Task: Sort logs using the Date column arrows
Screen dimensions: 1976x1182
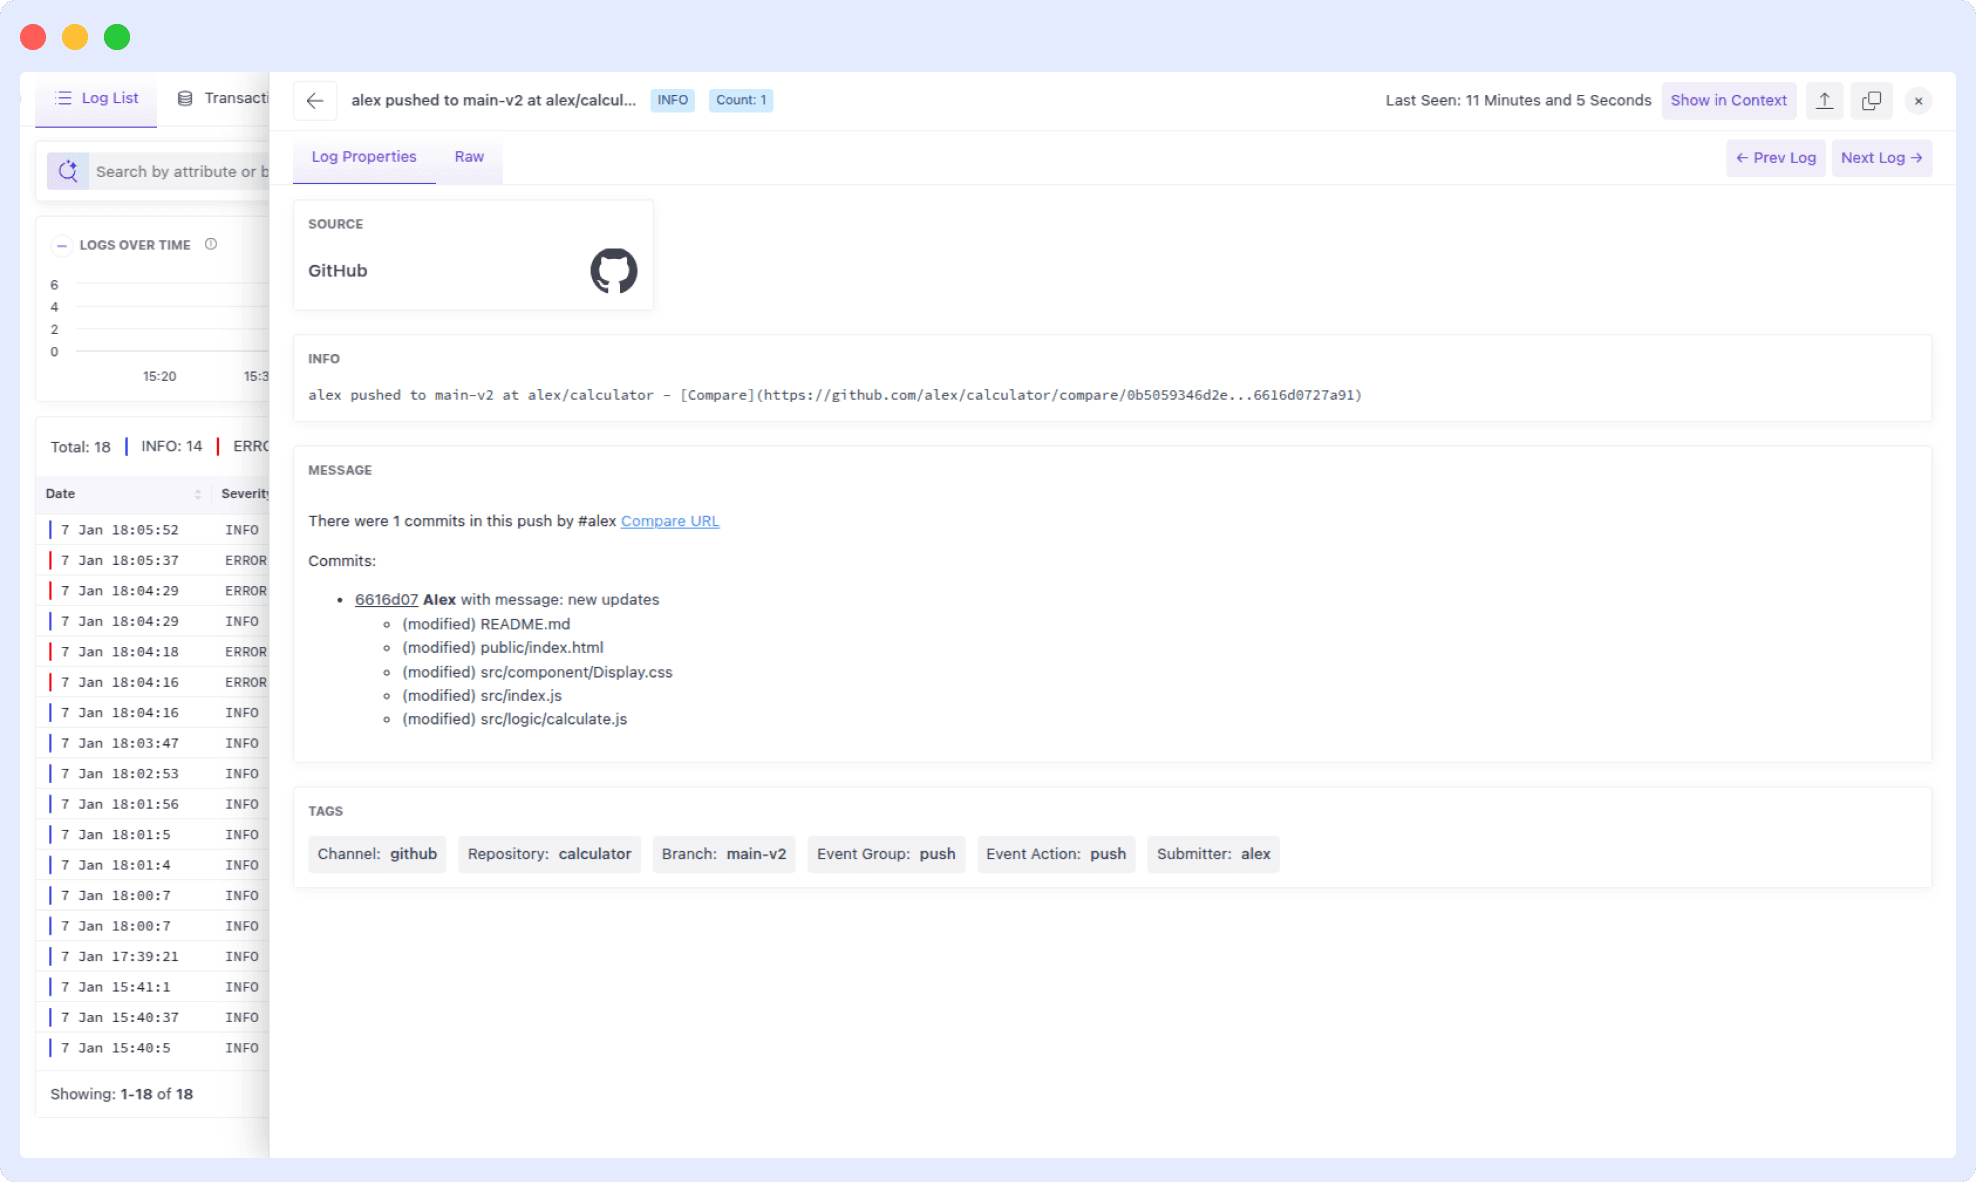Action: (x=196, y=493)
